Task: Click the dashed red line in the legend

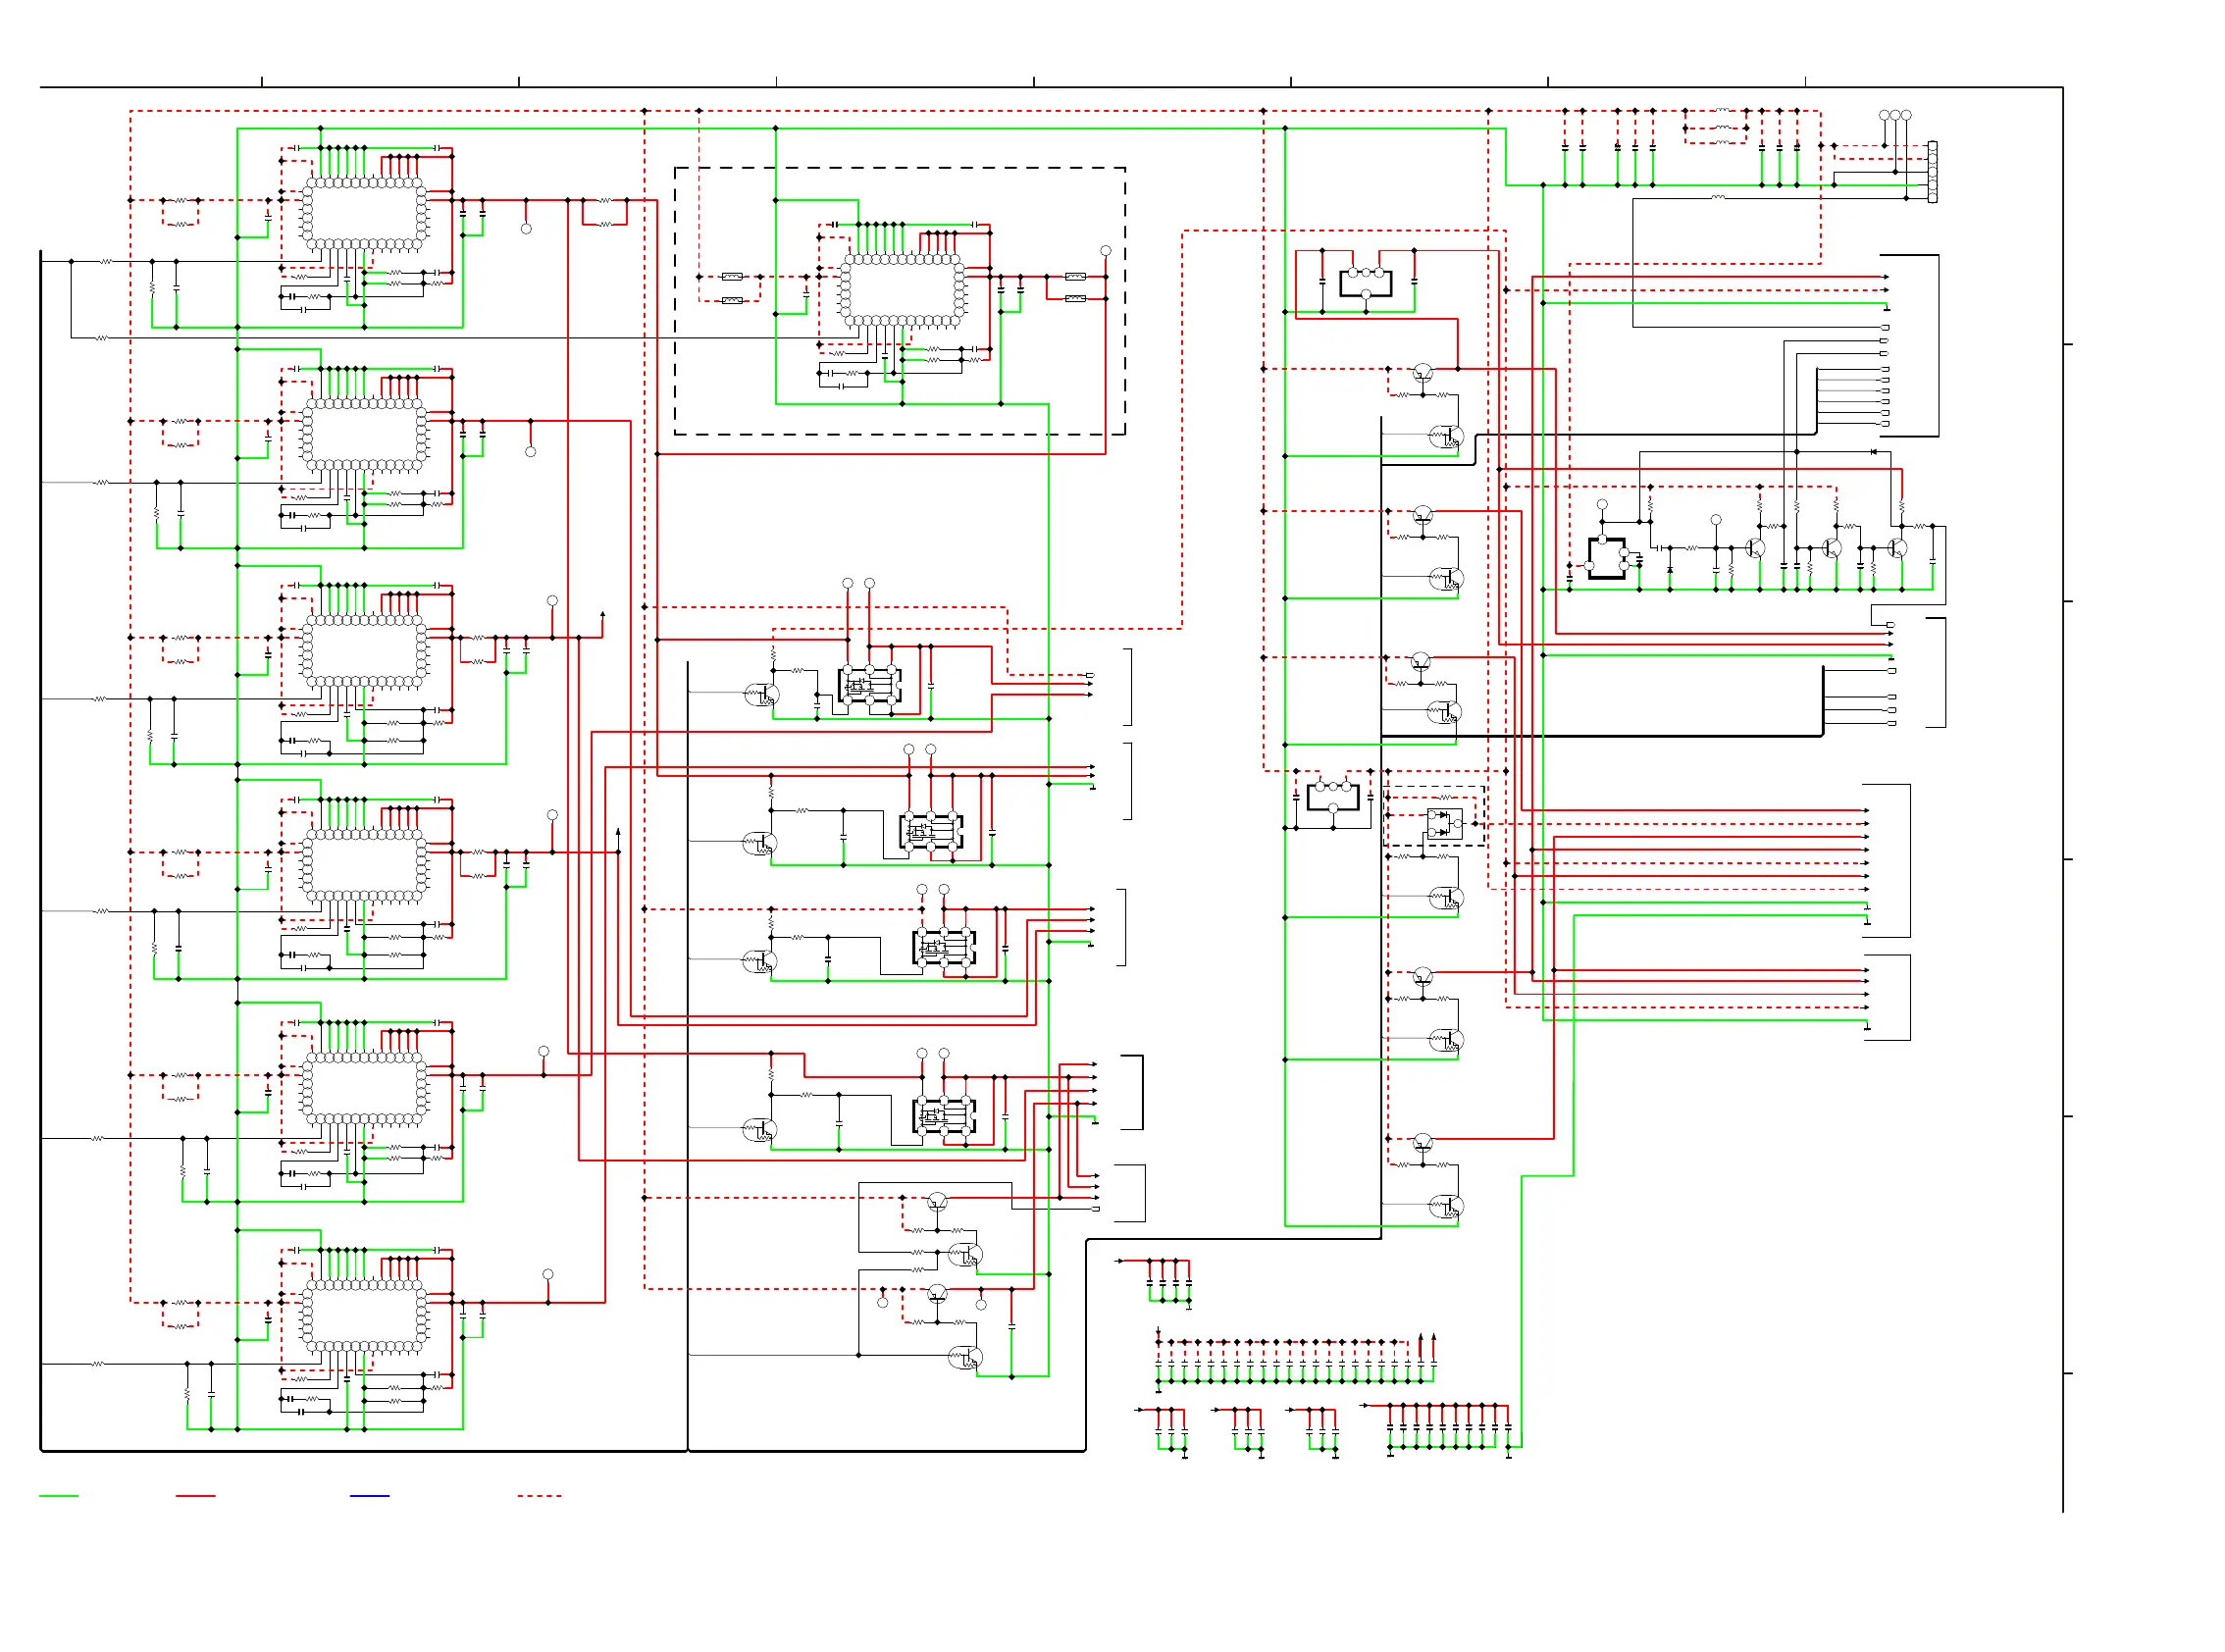Action: pos(539,1496)
